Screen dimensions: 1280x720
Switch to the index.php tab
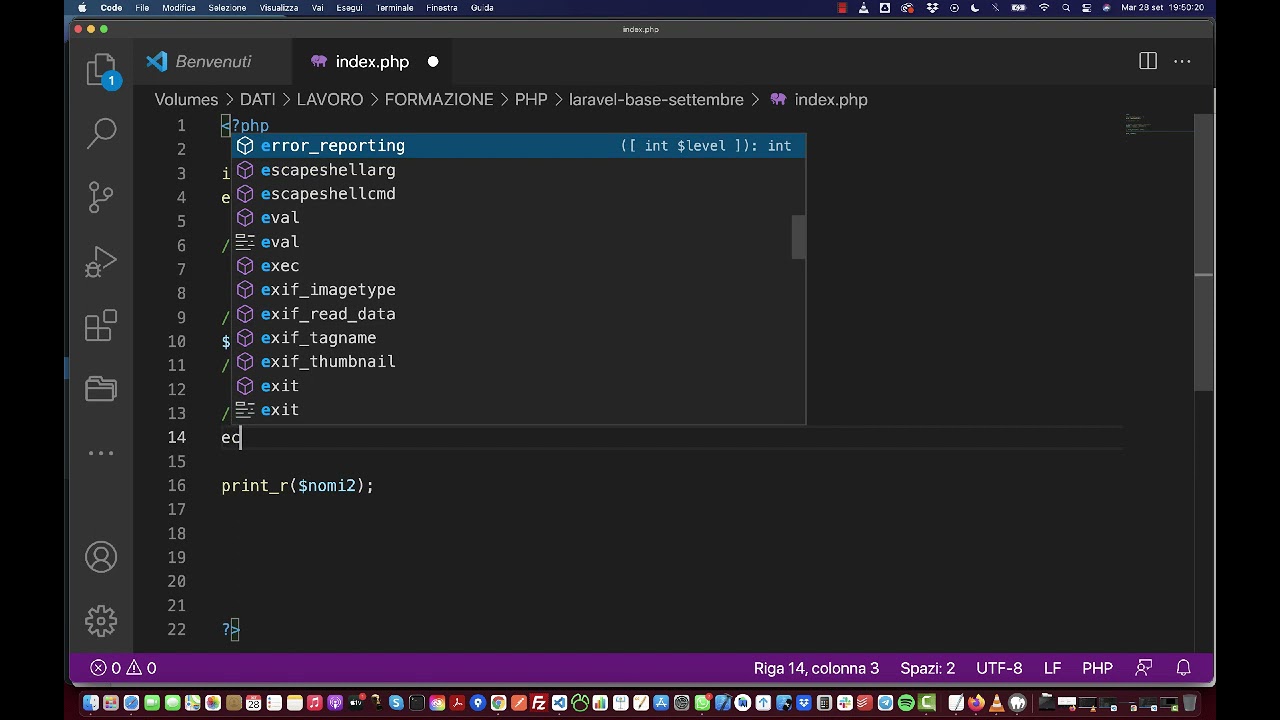(x=372, y=62)
